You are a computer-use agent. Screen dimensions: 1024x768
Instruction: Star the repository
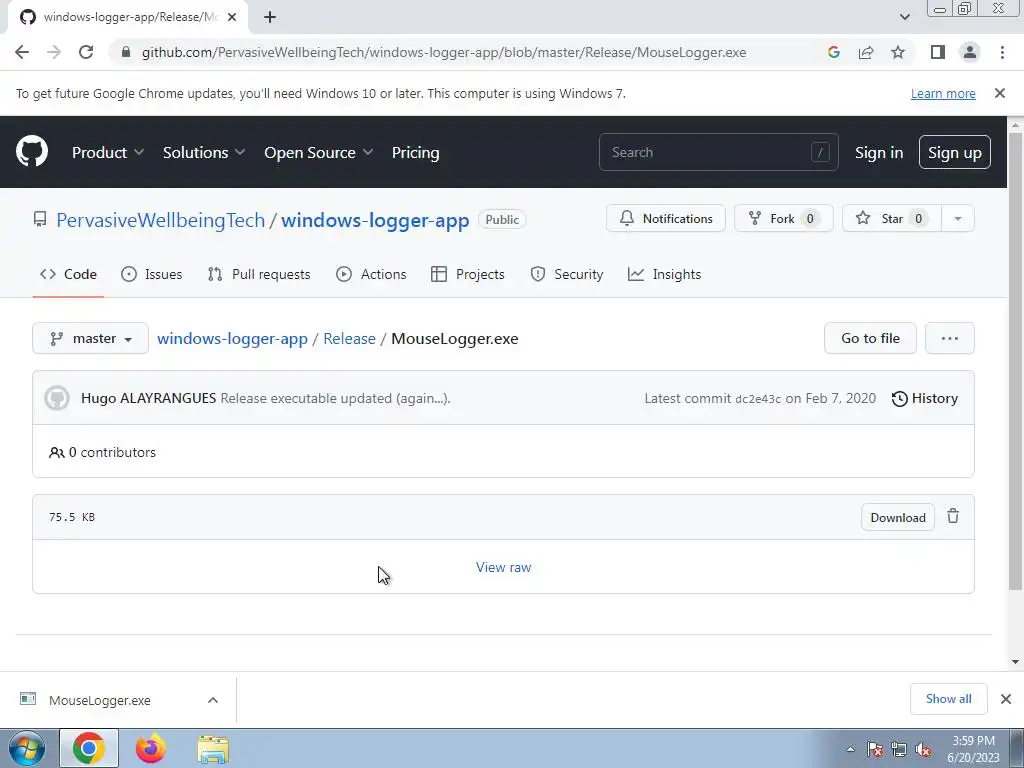coord(892,219)
